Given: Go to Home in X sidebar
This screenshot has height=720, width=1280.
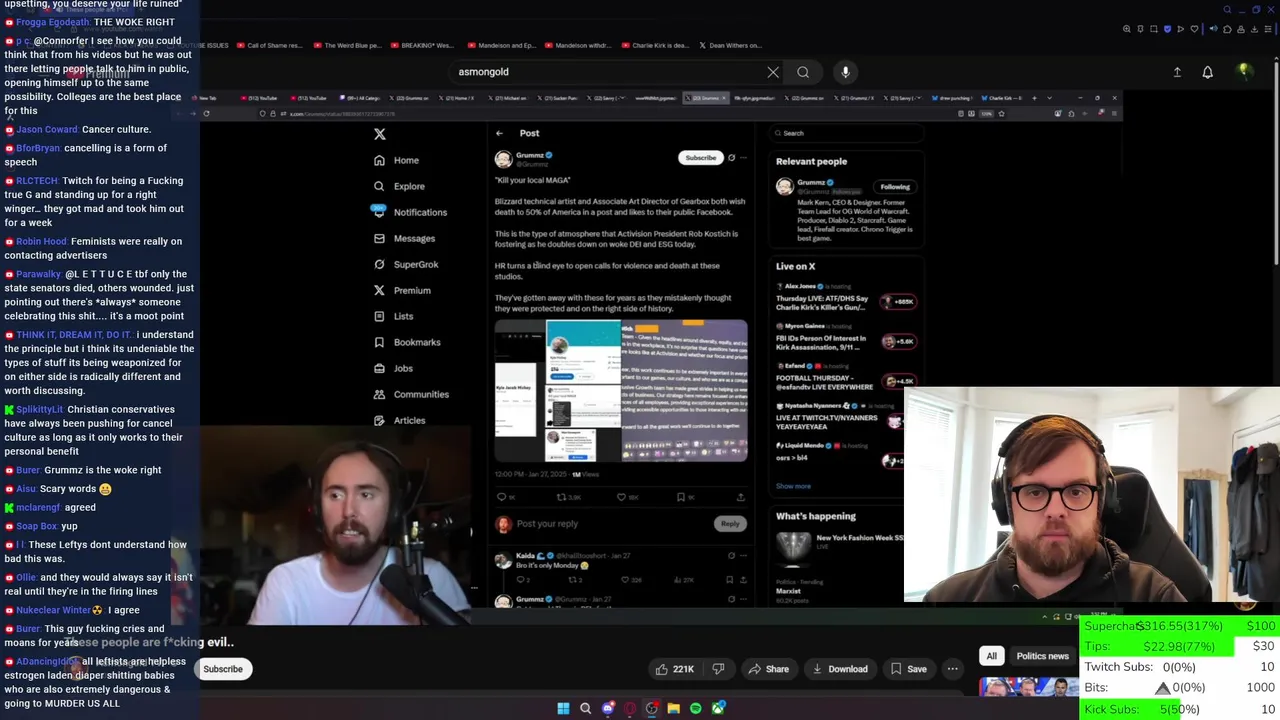Looking at the screenshot, I should [x=396, y=160].
